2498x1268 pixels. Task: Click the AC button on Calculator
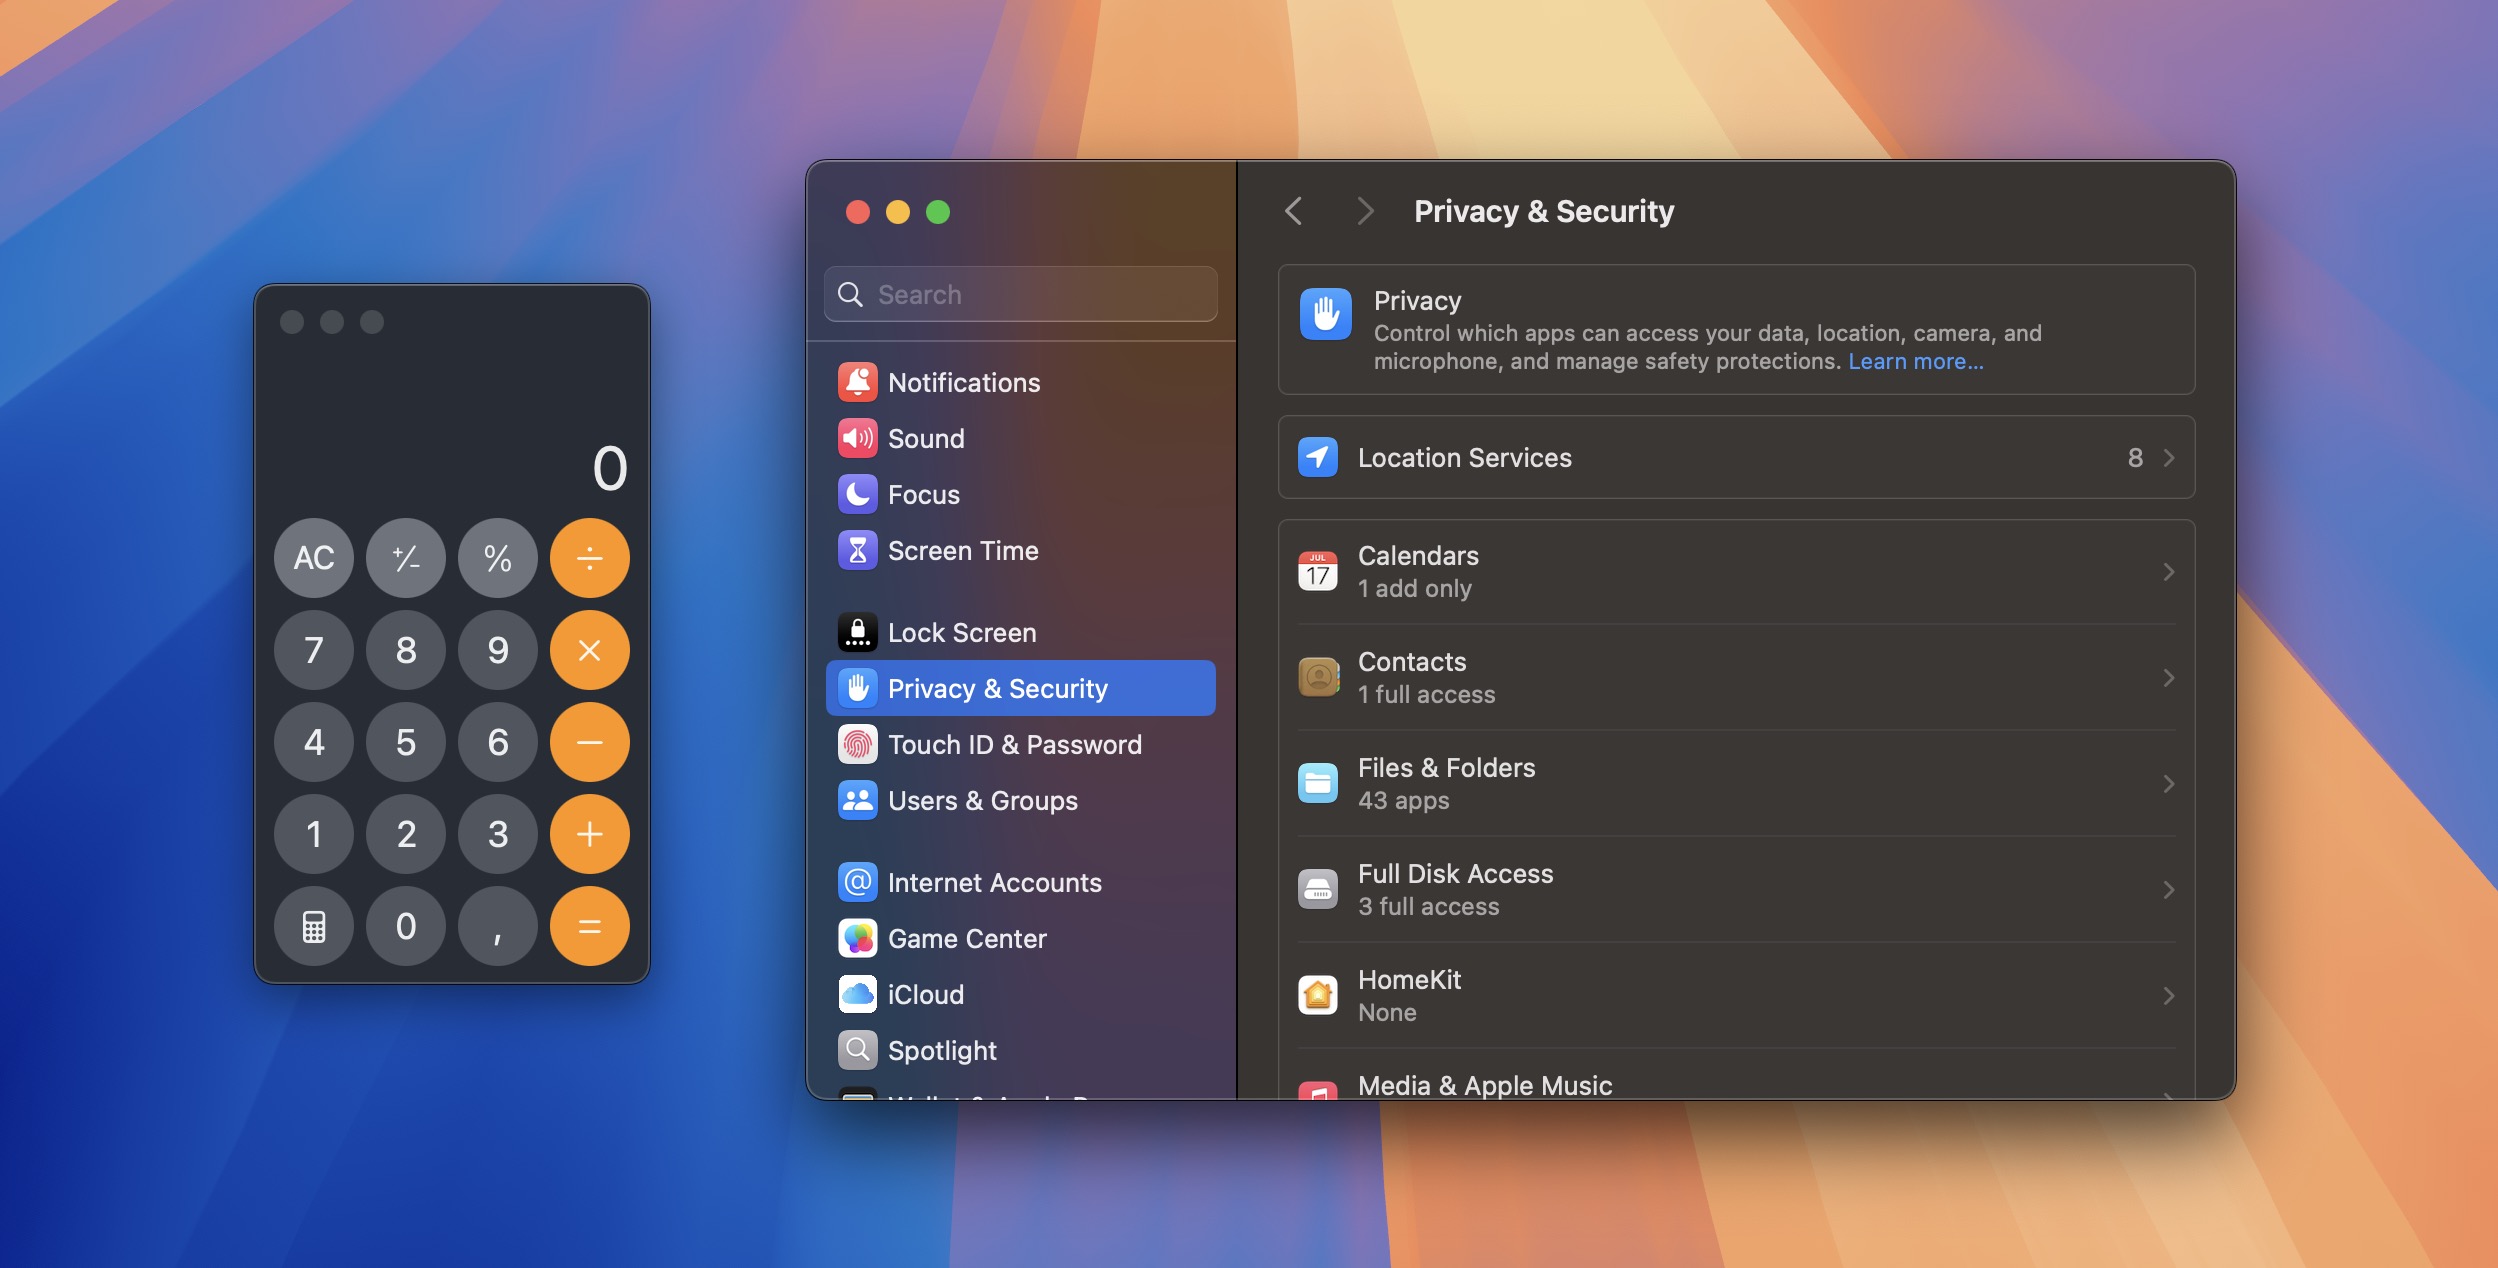(x=314, y=556)
